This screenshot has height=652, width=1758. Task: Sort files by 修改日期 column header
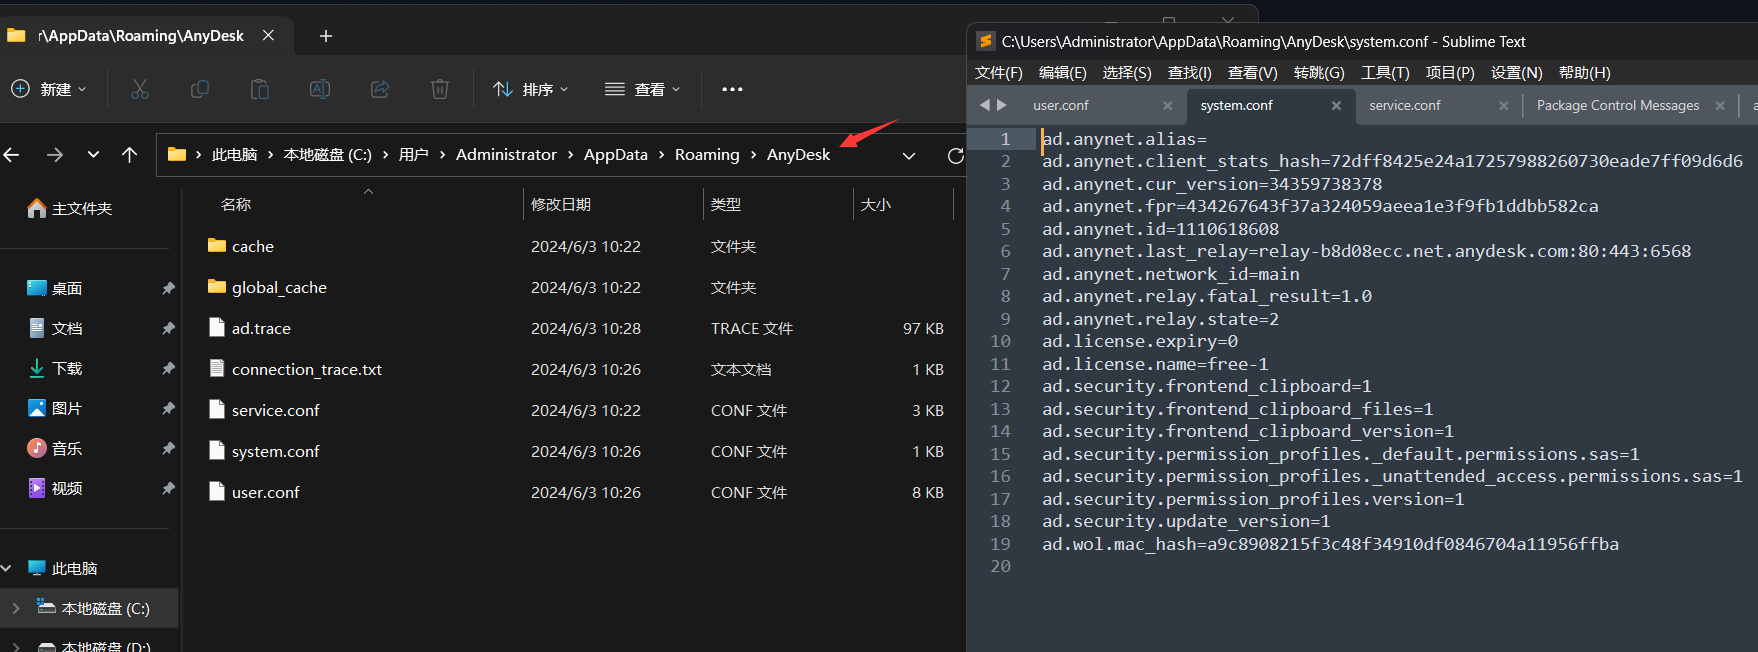[561, 204]
